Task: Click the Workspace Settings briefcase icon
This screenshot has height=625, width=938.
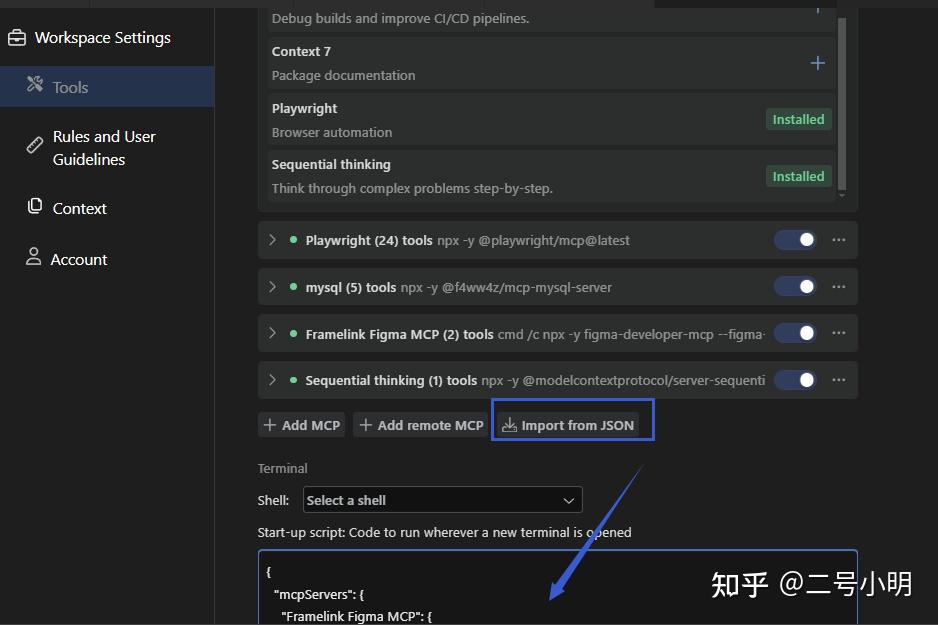Action: 17,38
